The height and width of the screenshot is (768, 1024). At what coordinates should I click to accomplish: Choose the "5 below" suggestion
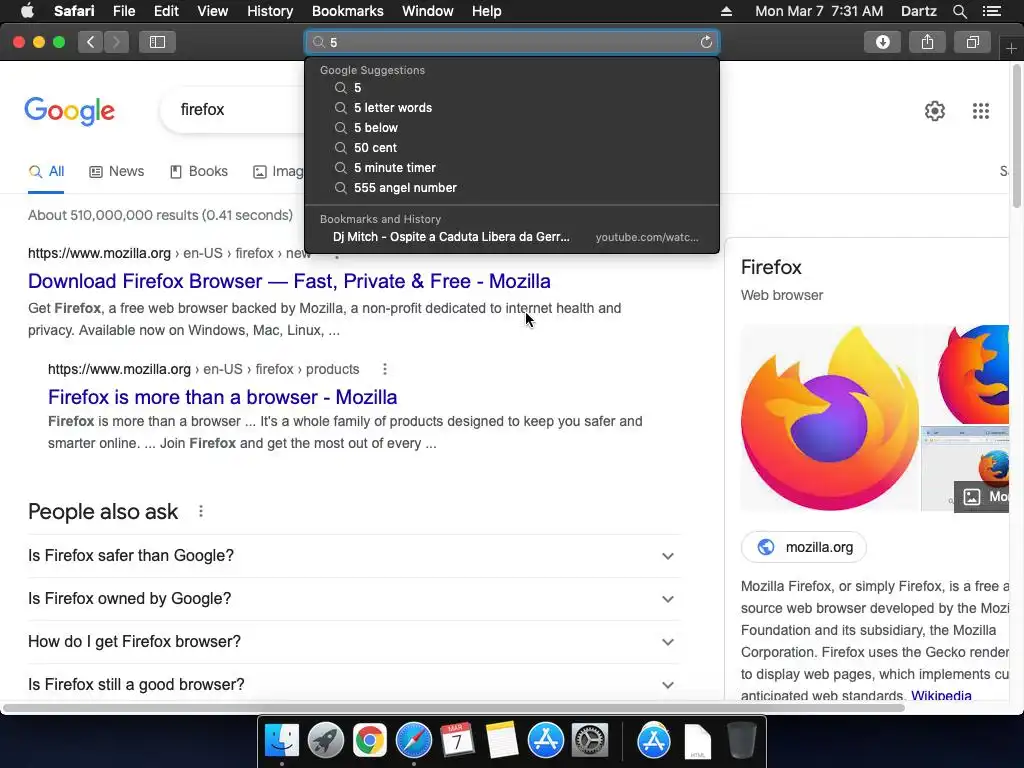point(512,128)
